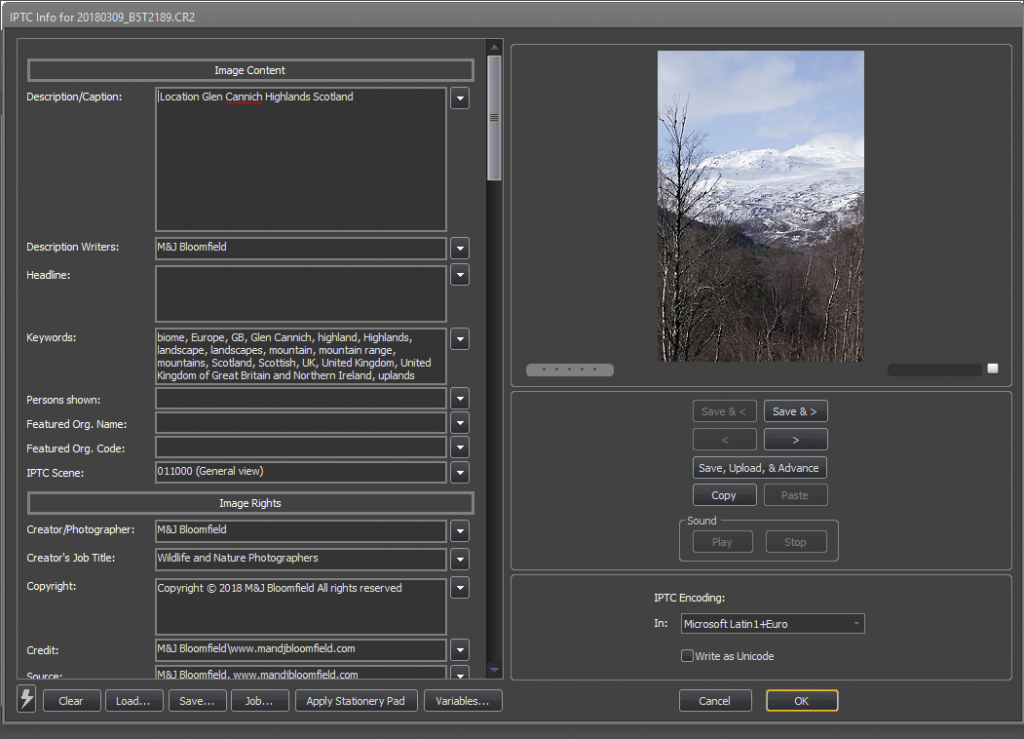This screenshot has height=739, width=1024.
Task: Open the Keywords dropdown arrow
Action: tap(460, 339)
